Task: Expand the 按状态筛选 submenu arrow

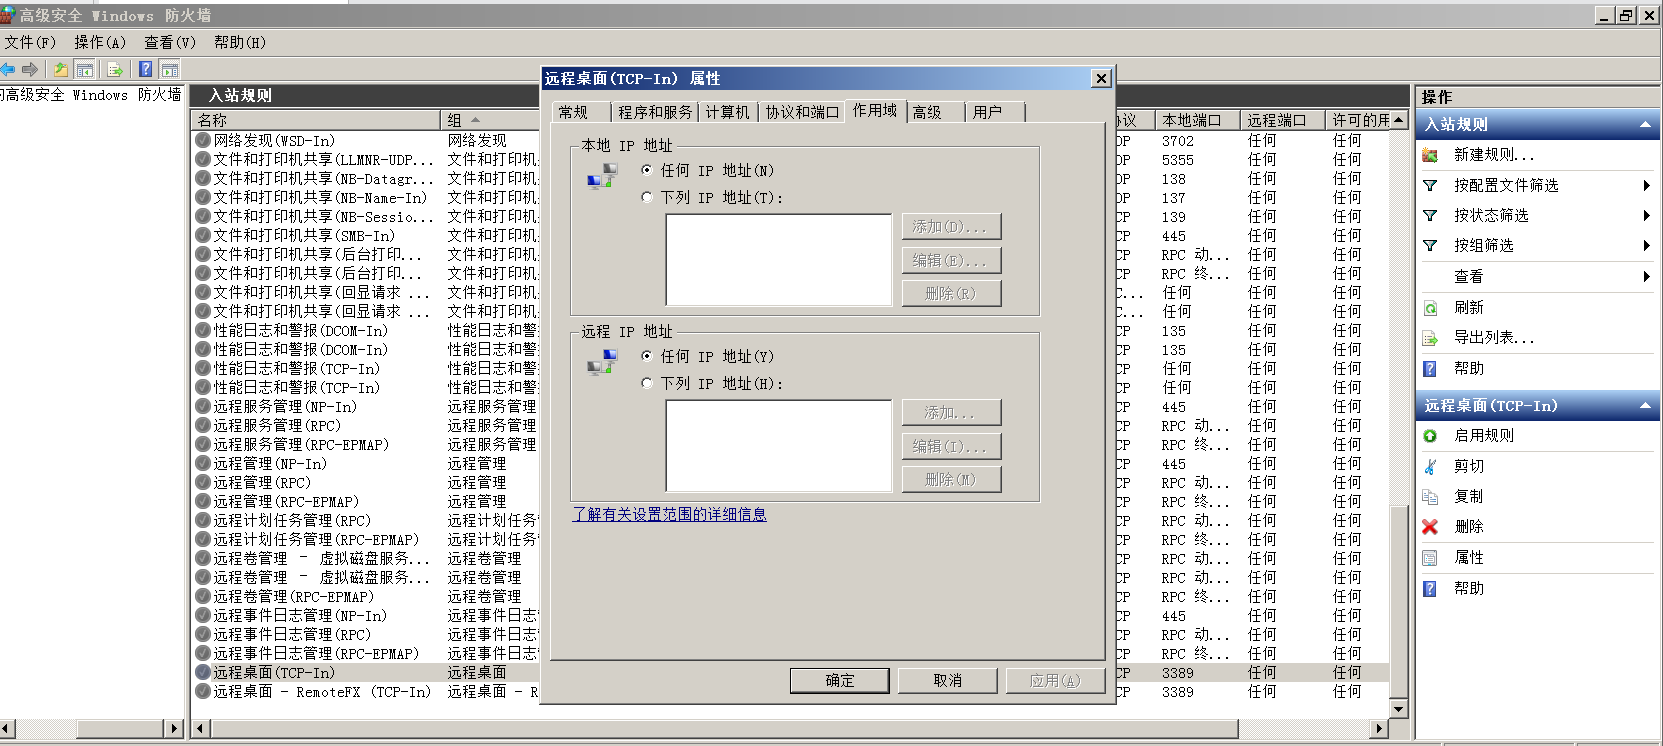Action: [1646, 216]
